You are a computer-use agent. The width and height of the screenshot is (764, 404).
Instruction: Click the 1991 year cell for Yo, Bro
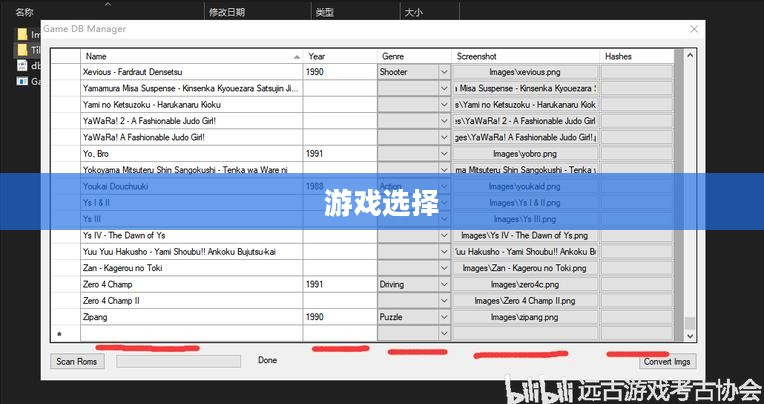point(340,154)
